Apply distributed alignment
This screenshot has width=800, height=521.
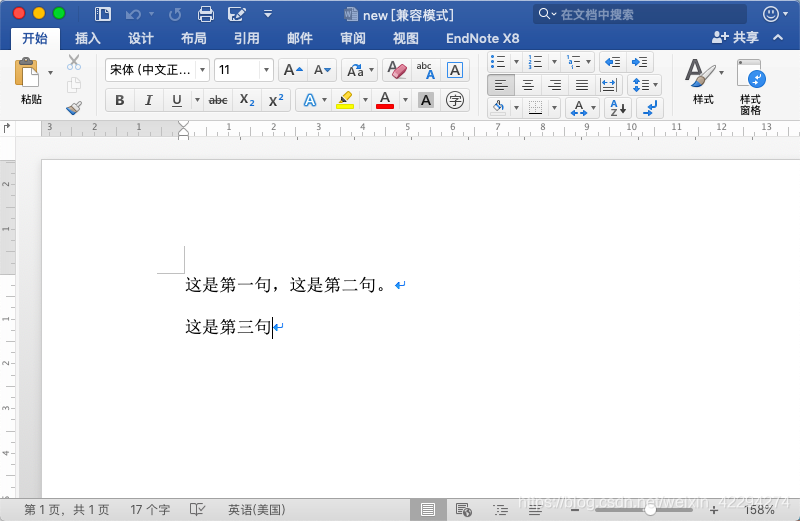point(608,85)
